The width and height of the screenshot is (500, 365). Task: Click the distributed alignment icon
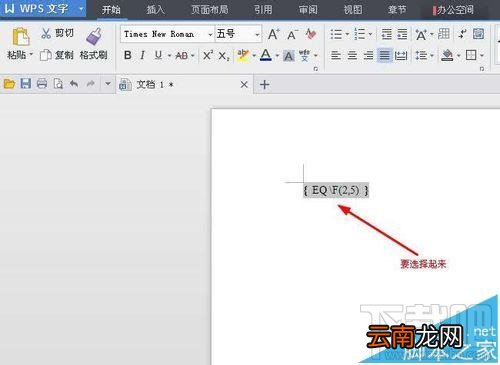tap(401, 56)
